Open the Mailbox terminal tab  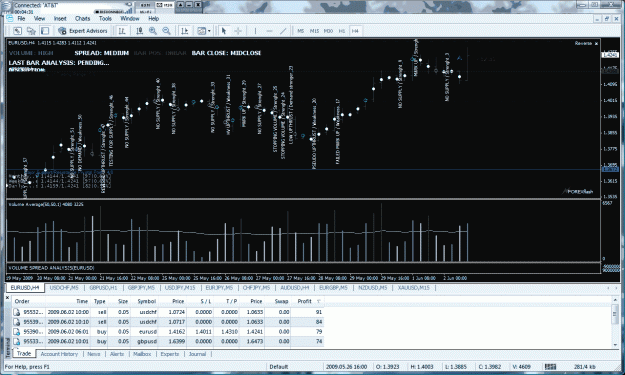pos(142,354)
